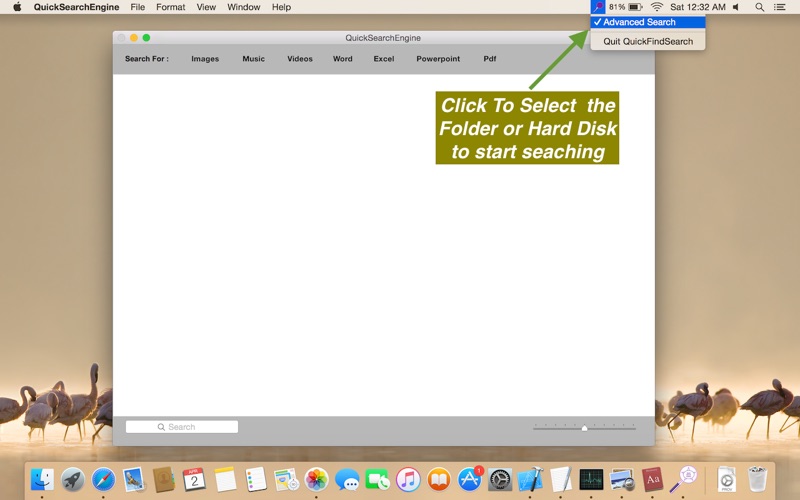Open App Store icon with badge
This screenshot has height=500, width=800.
pos(469,480)
